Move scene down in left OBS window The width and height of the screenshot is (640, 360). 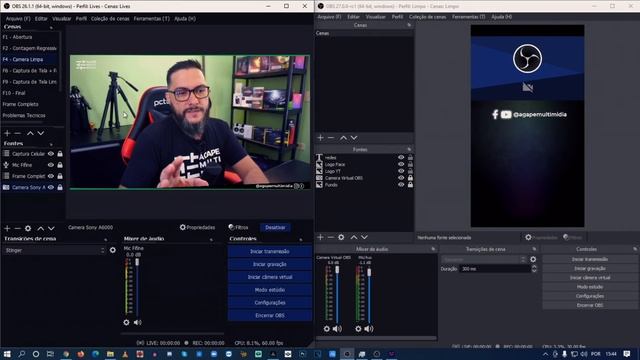point(41,133)
